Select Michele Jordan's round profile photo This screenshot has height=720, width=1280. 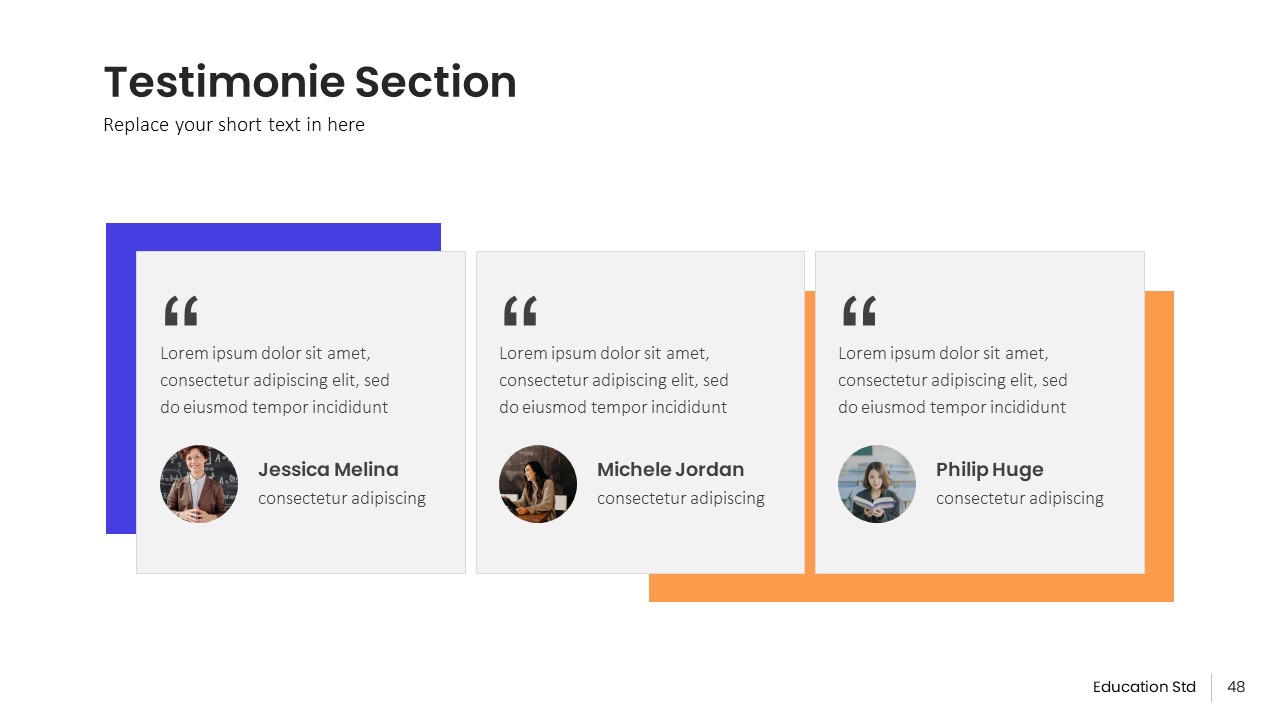[x=538, y=484]
